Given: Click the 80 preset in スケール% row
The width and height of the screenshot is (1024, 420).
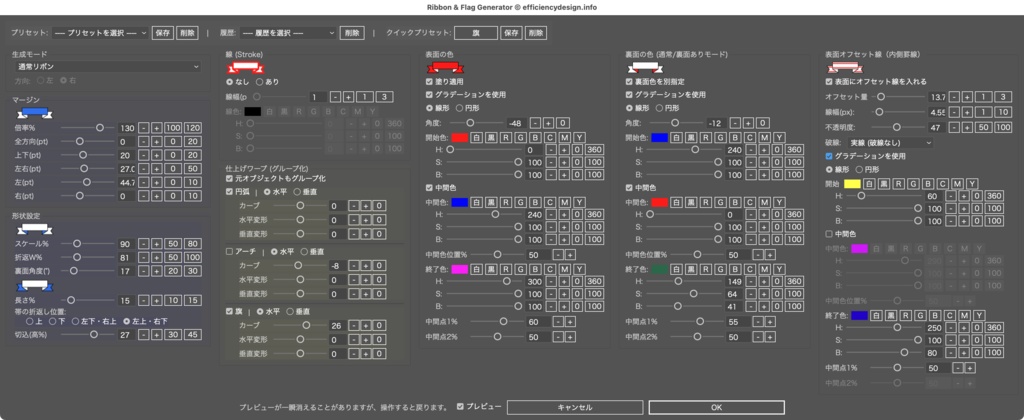Looking at the screenshot, I should [193, 244].
